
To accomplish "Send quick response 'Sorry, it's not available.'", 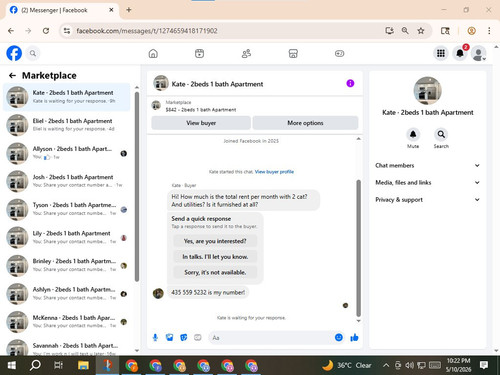I will (x=215, y=272).
